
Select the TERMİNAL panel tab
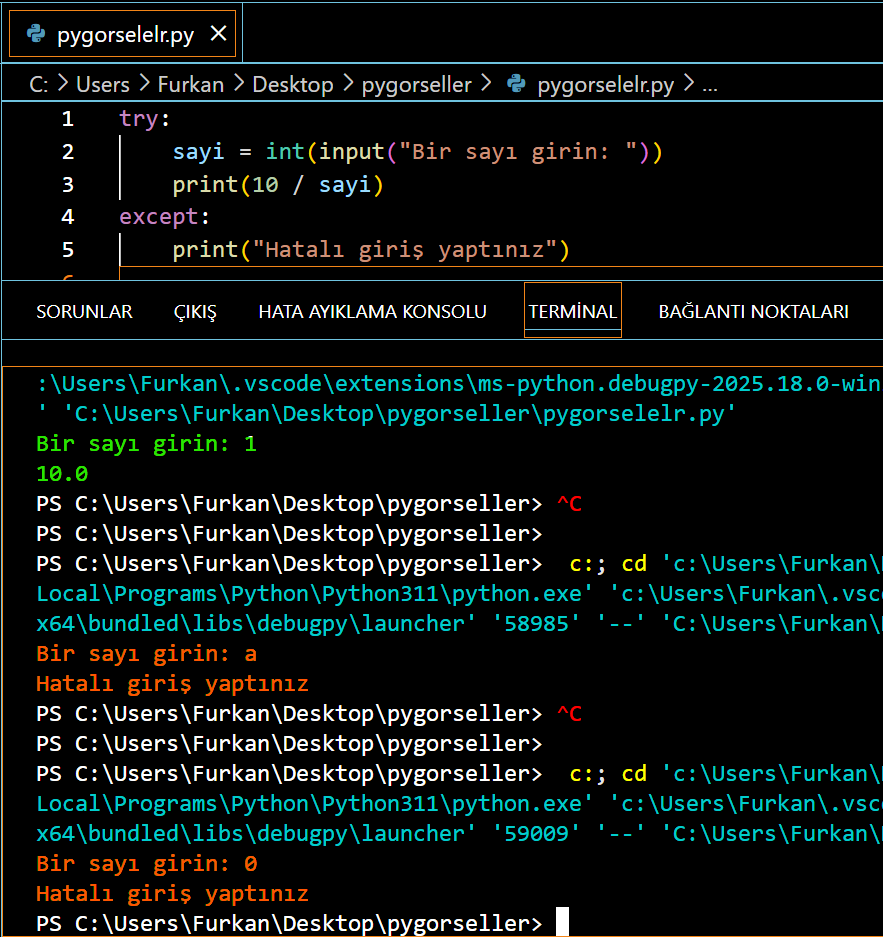click(572, 311)
